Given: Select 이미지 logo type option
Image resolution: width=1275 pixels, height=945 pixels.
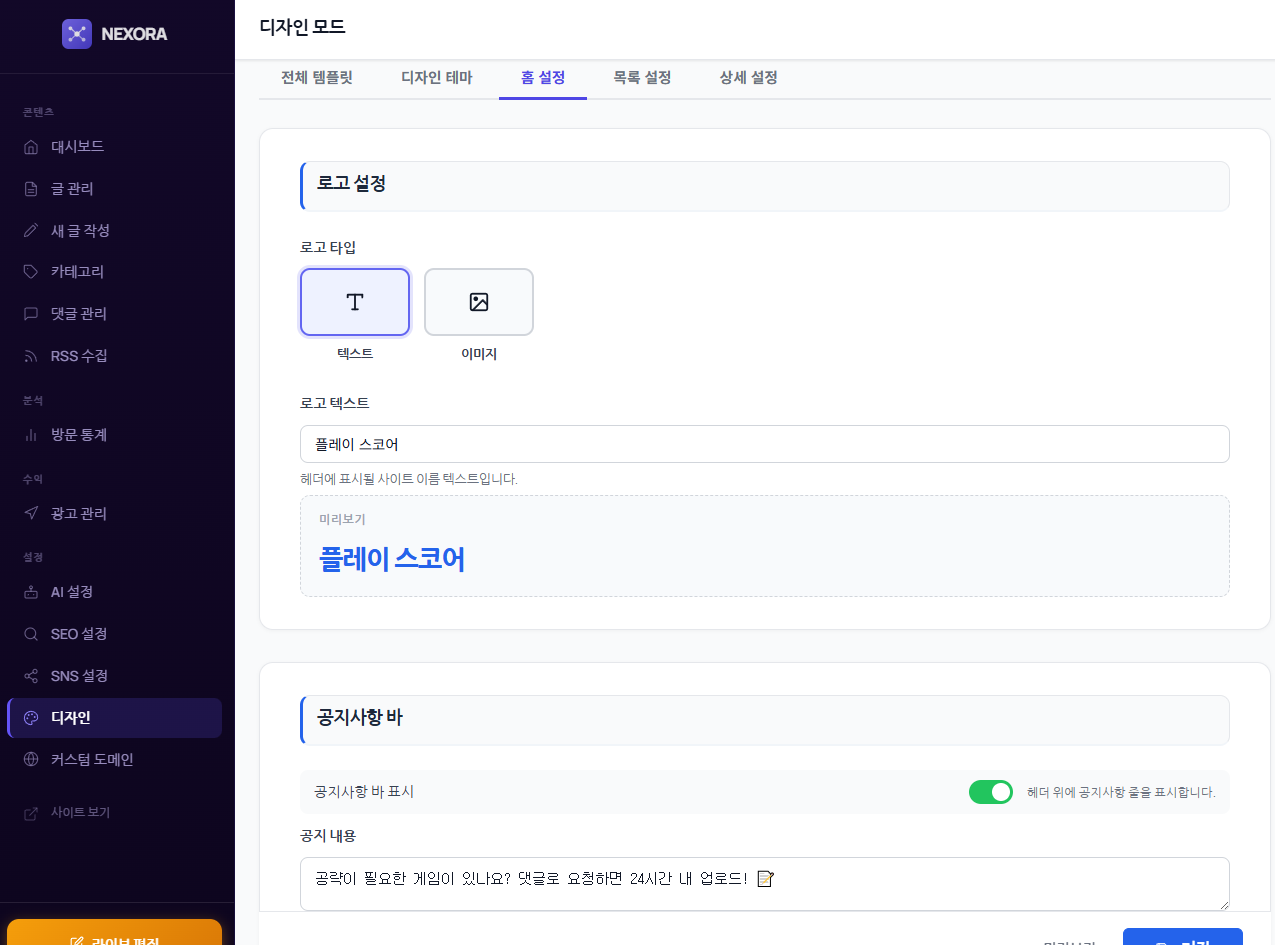Looking at the screenshot, I should coord(479,302).
